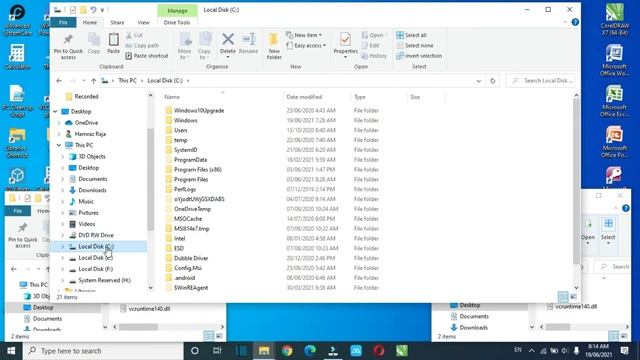
Task: Switch to the View ribbon tab
Action: (x=143, y=22)
